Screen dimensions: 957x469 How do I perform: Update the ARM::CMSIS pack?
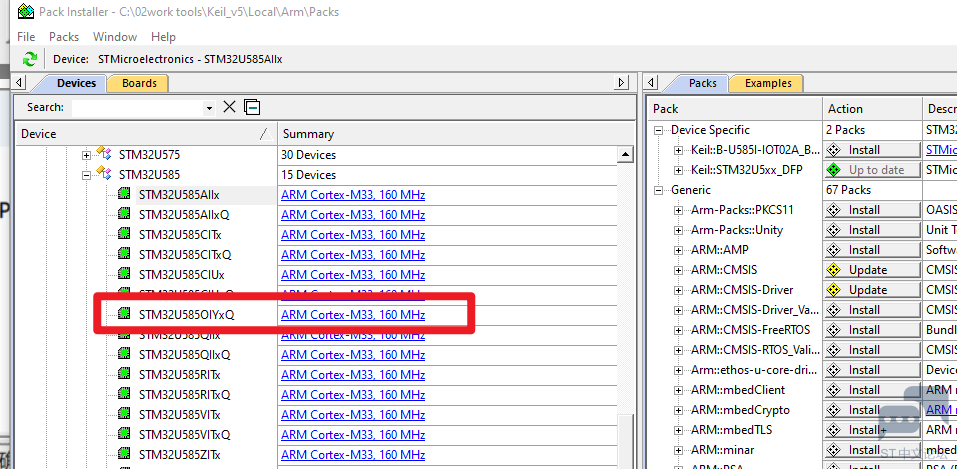872,270
